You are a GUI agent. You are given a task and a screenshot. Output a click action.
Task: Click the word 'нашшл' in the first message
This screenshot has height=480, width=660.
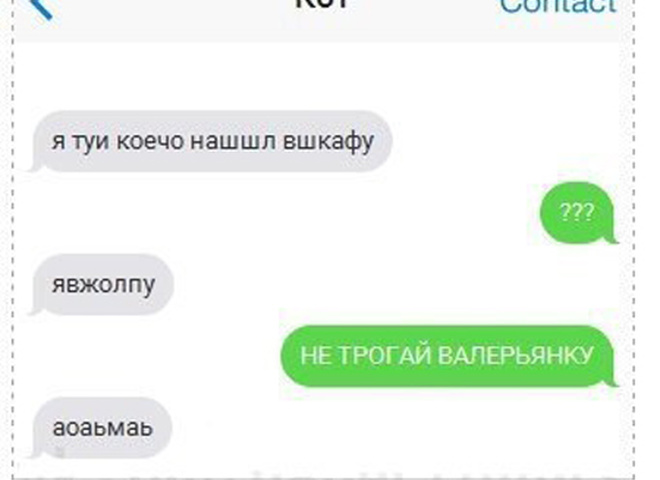pyautogui.click(x=234, y=141)
